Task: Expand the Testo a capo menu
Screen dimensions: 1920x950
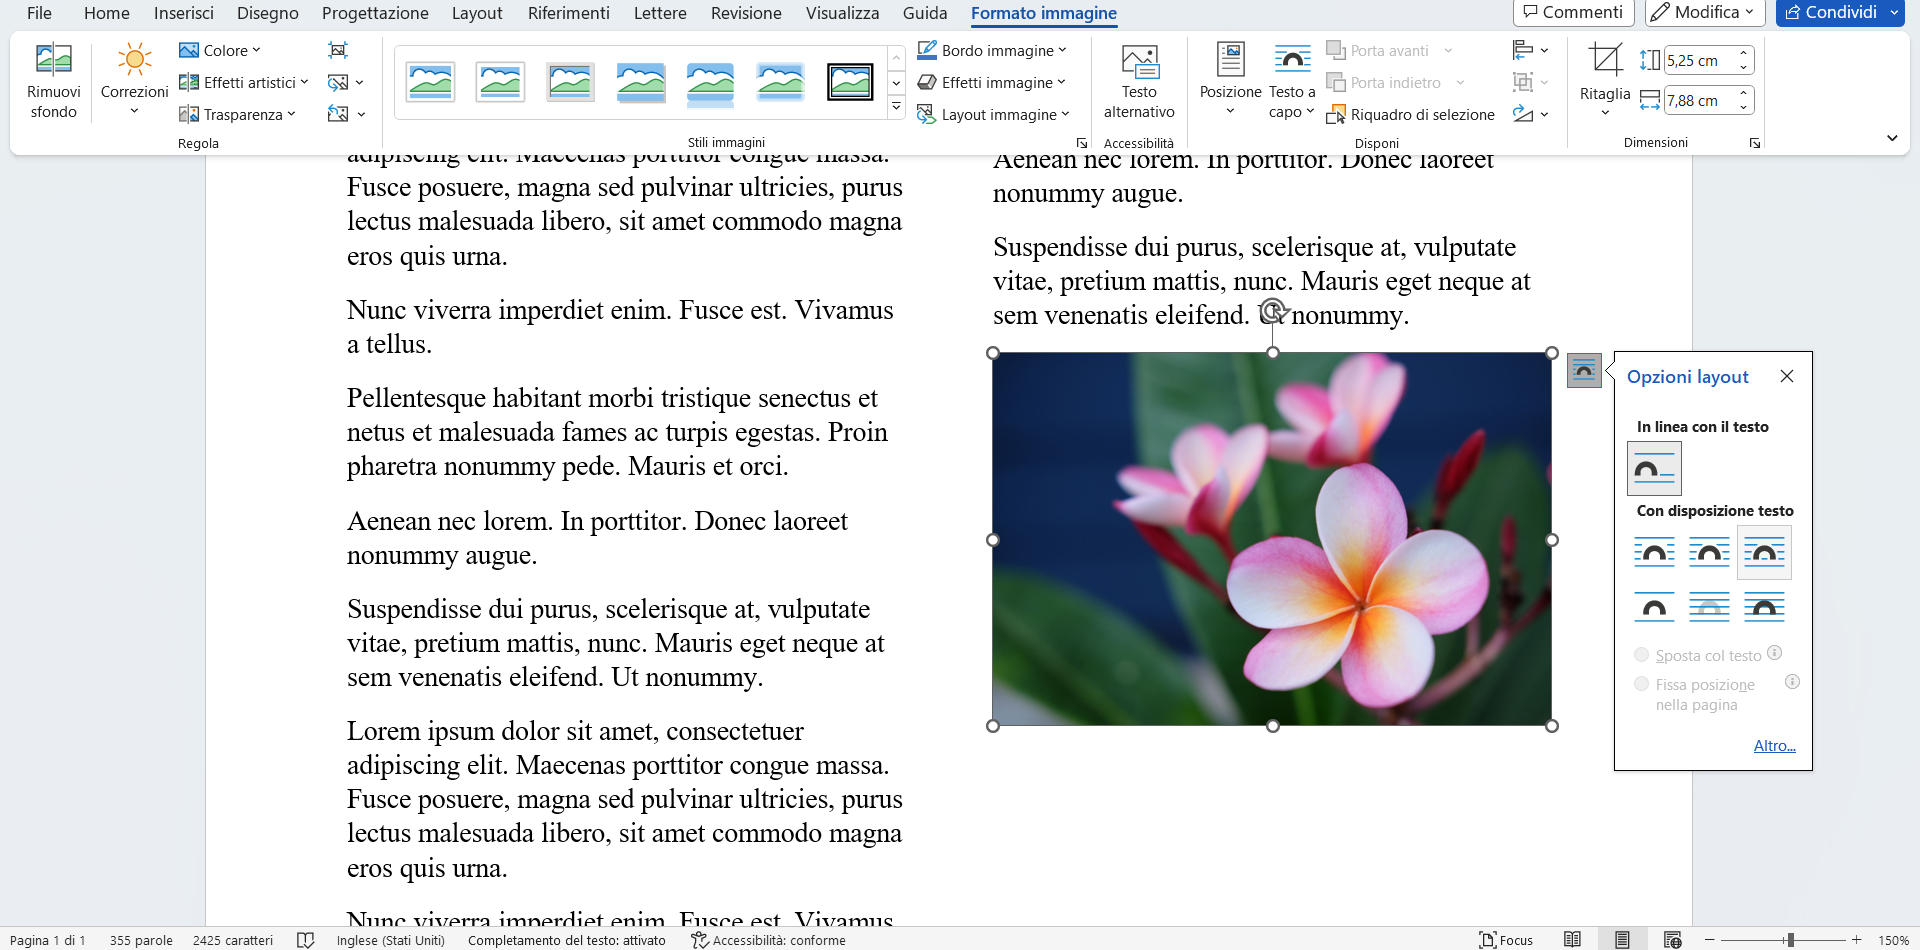Action: (x=1291, y=82)
